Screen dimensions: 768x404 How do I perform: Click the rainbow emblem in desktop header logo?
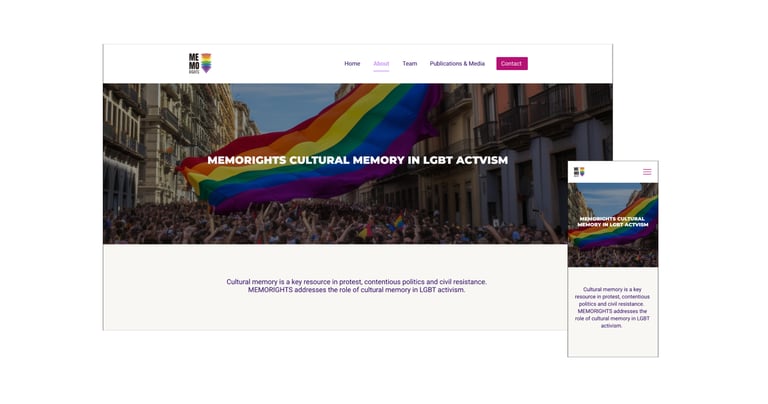pos(206,63)
